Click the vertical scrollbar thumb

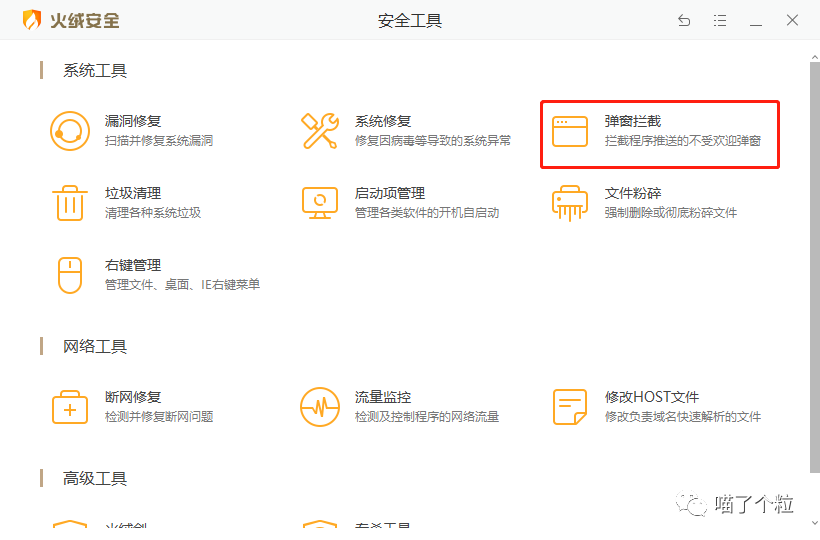[815, 267]
